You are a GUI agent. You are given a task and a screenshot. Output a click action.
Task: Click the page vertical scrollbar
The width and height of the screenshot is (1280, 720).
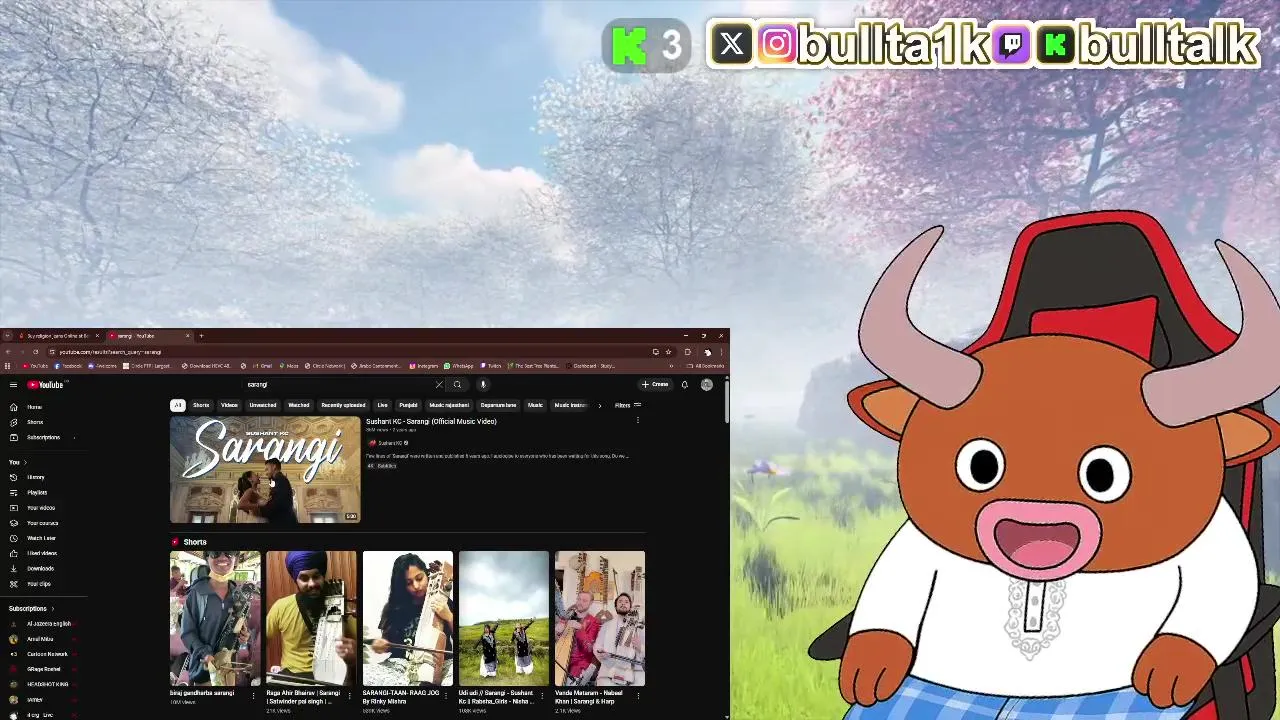tap(727, 400)
